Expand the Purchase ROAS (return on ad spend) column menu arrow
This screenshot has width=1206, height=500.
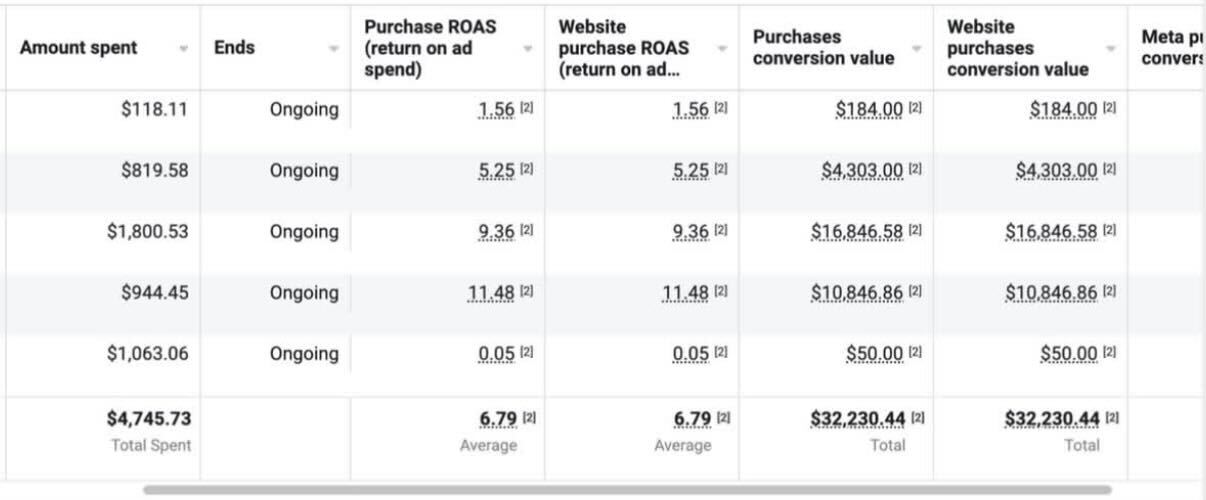[x=528, y=49]
